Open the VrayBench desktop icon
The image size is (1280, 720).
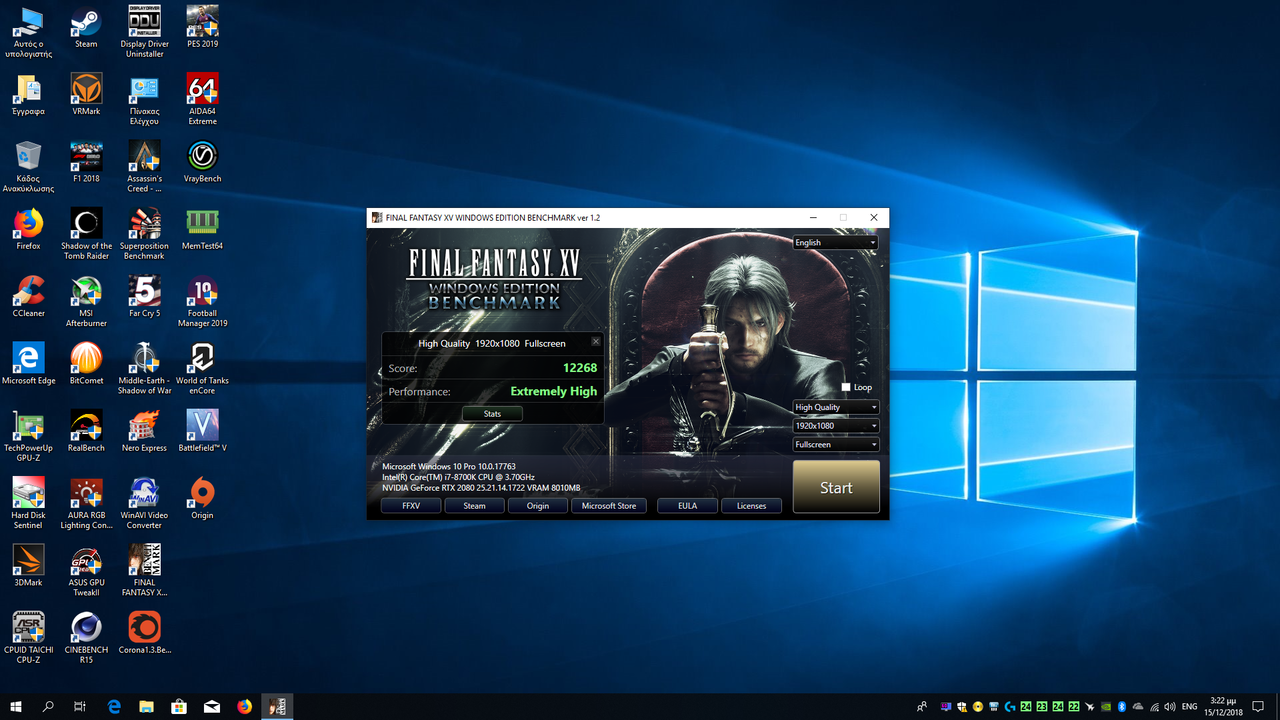[x=202, y=162]
